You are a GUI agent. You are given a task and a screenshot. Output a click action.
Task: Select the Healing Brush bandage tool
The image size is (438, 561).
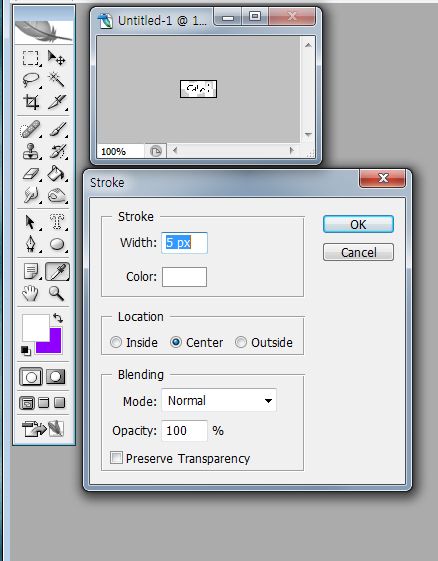tap(31, 130)
